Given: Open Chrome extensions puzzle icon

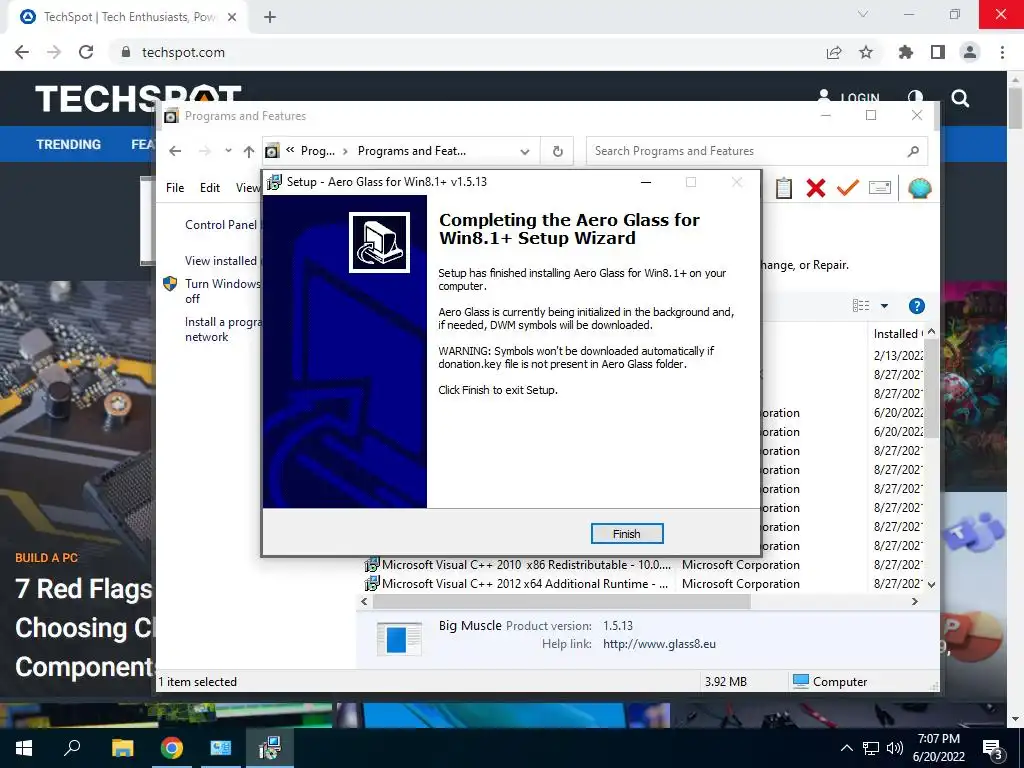Looking at the screenshot, I should tap(906, 52).
